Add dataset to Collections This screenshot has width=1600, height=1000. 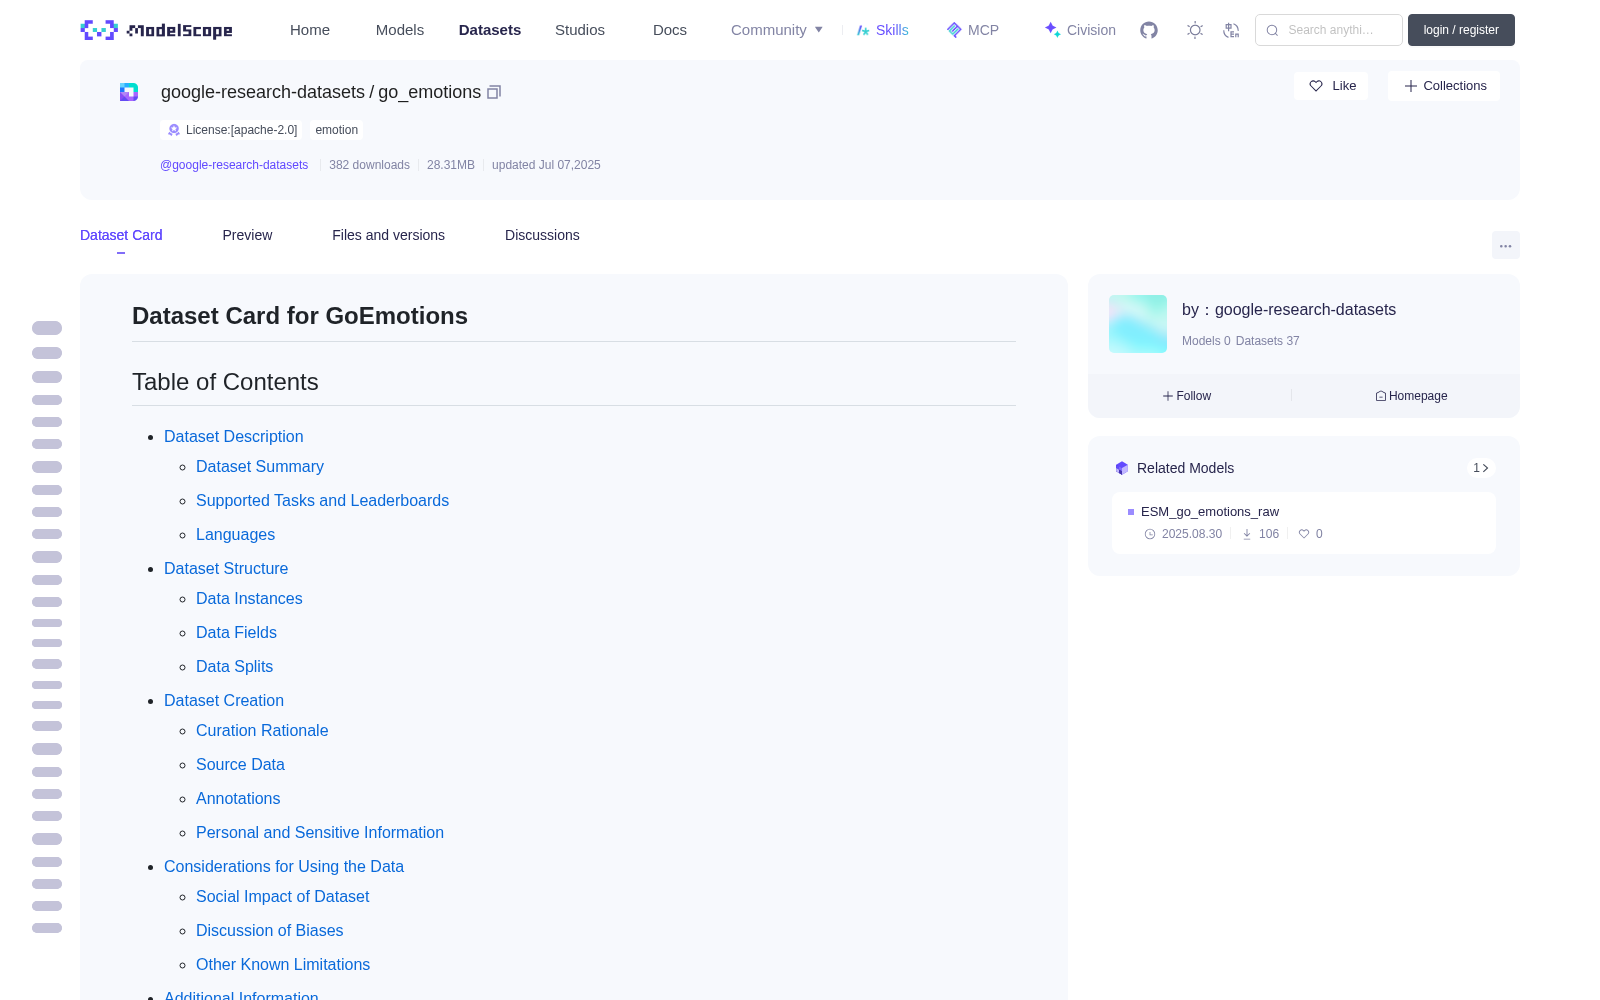[x=1444, y=86]
